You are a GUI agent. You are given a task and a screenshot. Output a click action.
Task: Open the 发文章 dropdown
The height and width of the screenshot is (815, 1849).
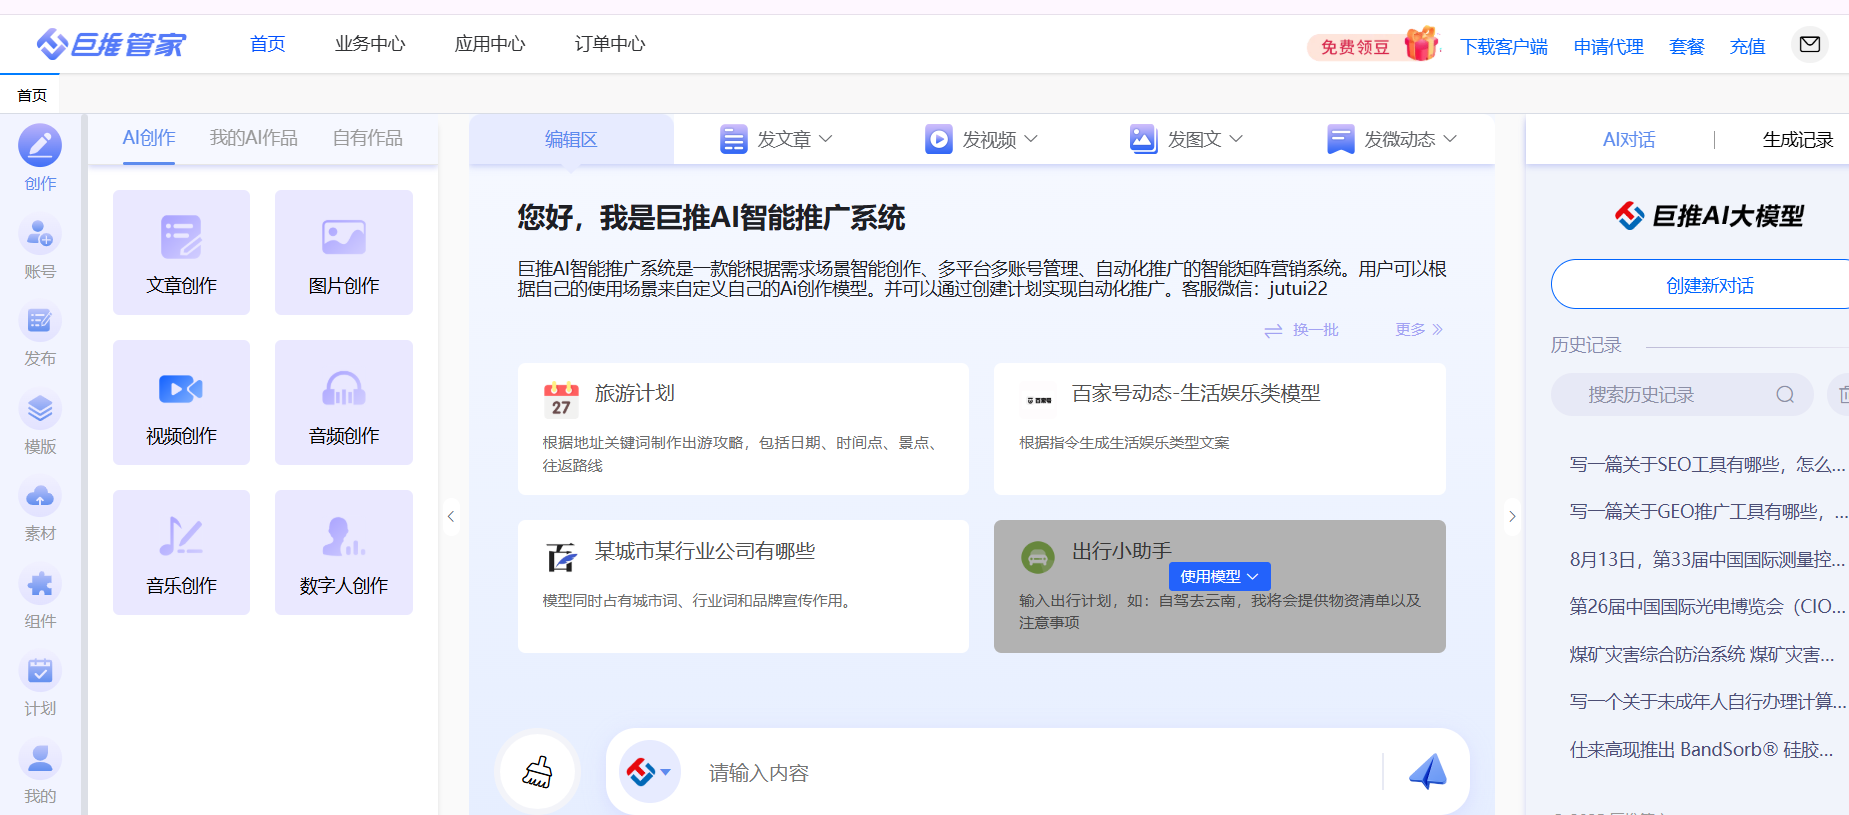[x=776, y=139]
